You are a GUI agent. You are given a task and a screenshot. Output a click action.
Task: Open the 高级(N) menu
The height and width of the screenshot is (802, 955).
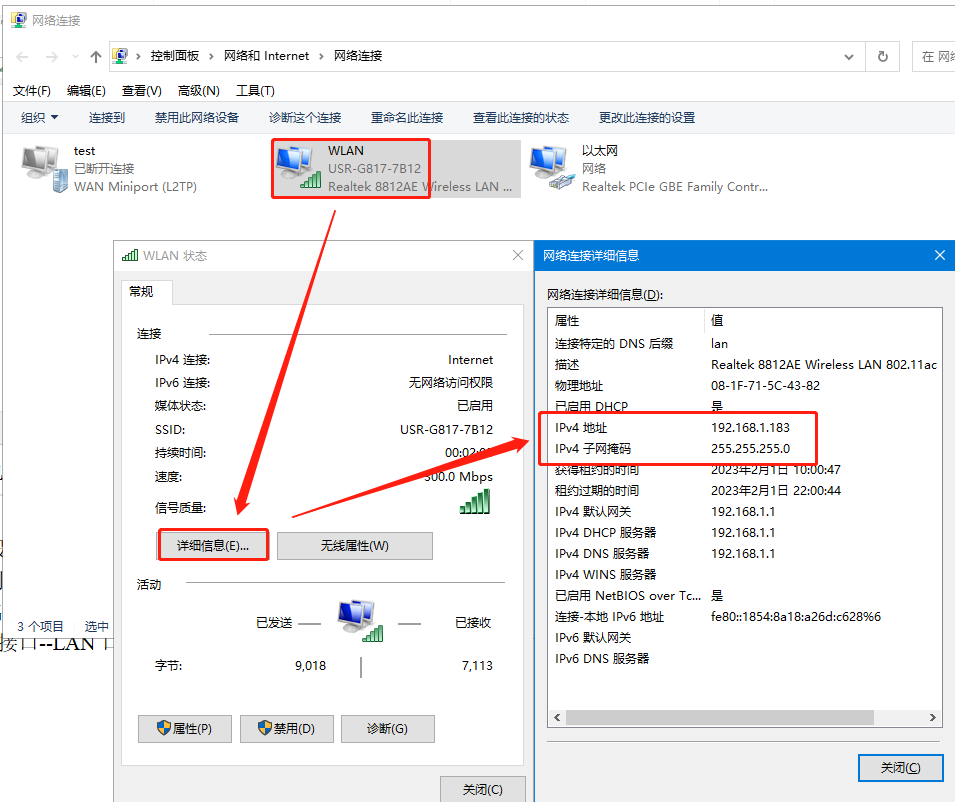pos(198,90)
